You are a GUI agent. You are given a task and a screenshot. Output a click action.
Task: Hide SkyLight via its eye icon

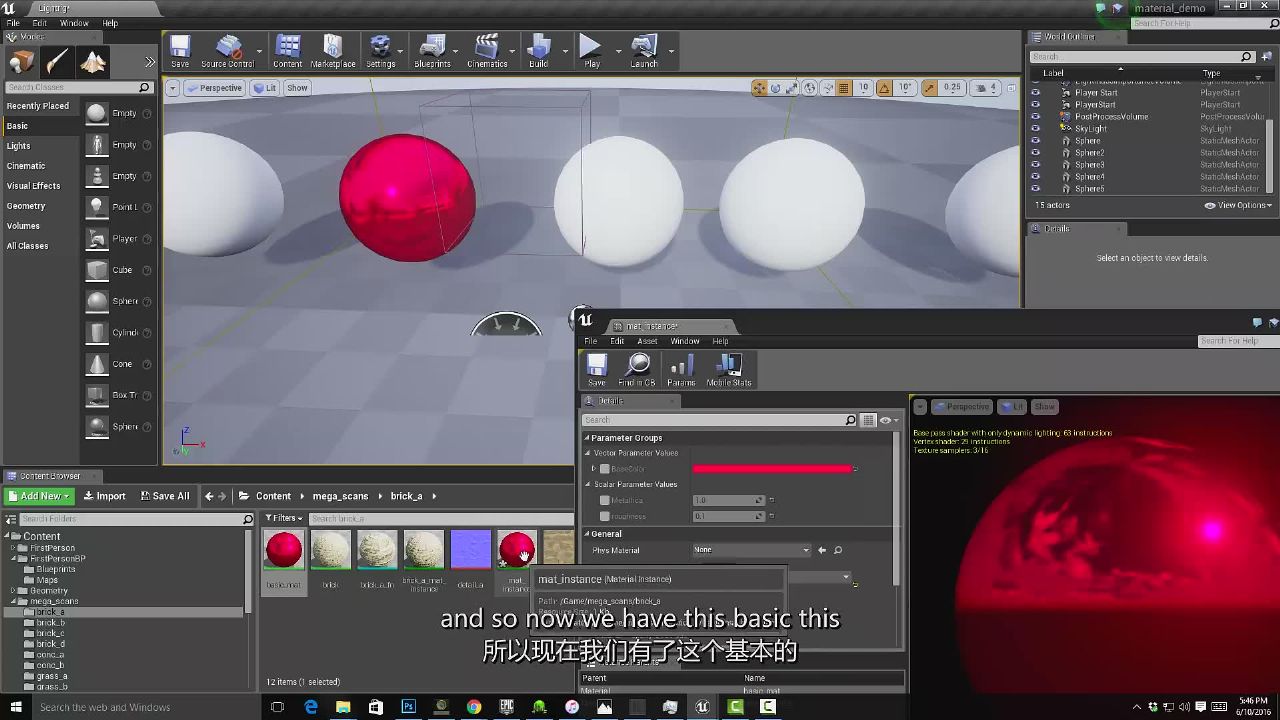1035,129
